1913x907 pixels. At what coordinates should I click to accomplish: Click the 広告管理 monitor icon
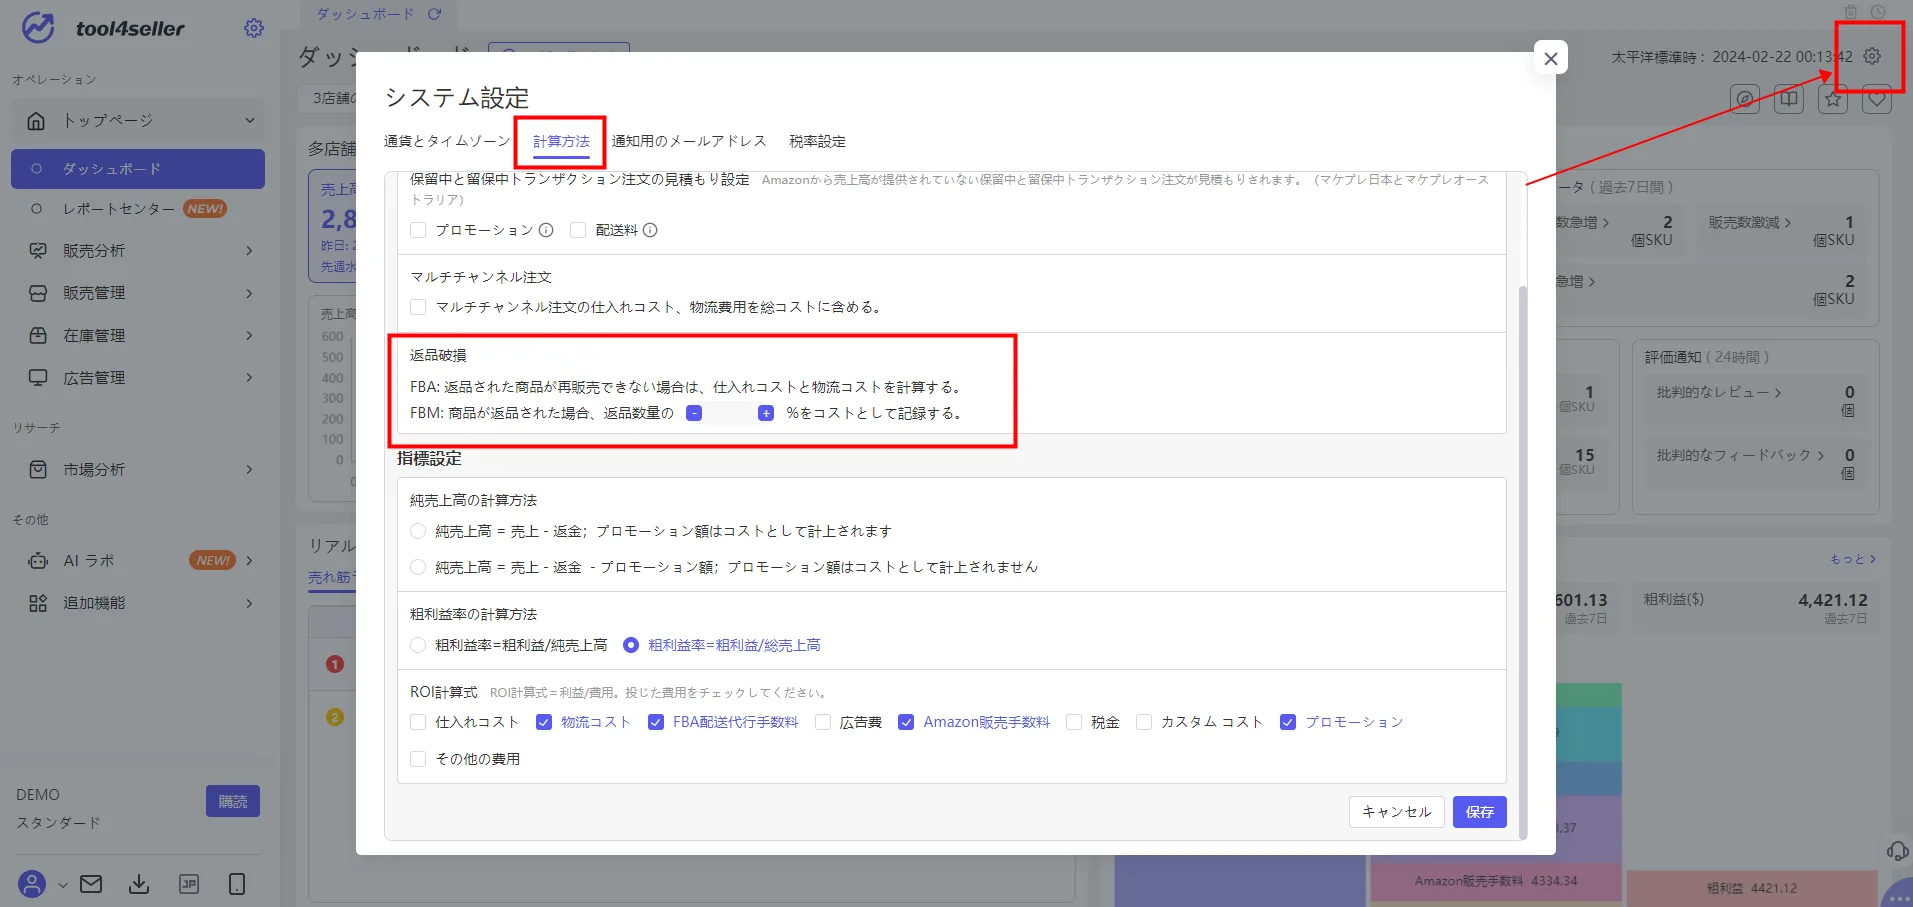38,378
